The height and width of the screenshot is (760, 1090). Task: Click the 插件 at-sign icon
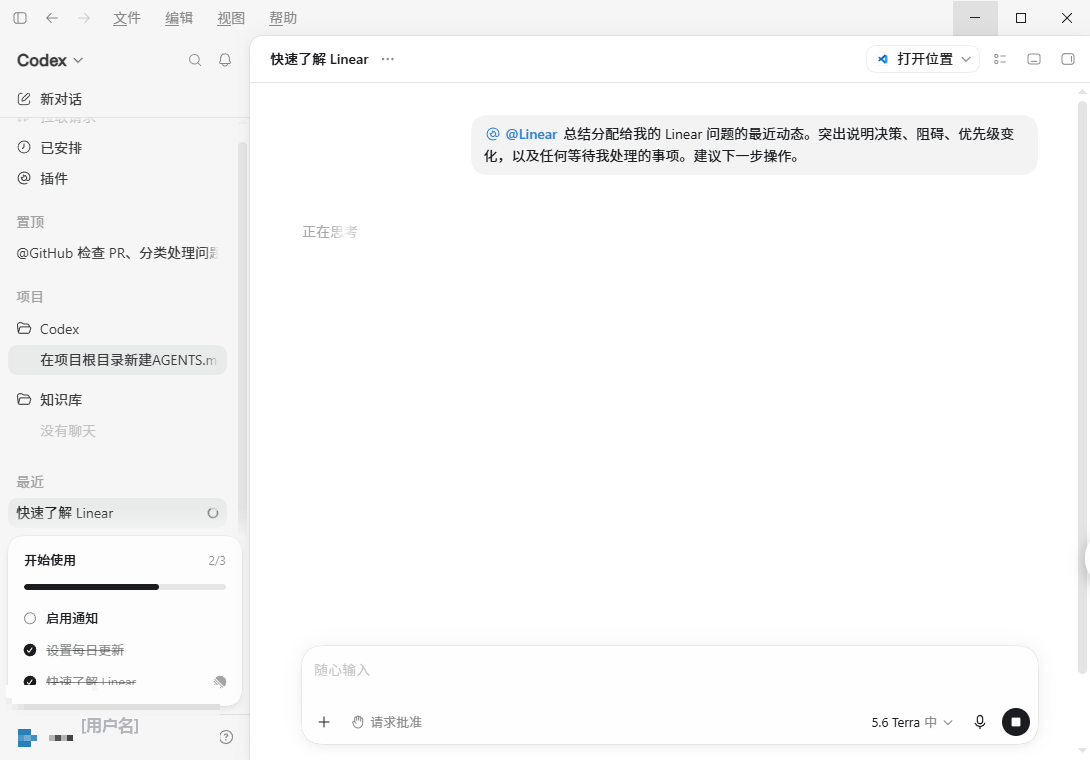[24, 178]
